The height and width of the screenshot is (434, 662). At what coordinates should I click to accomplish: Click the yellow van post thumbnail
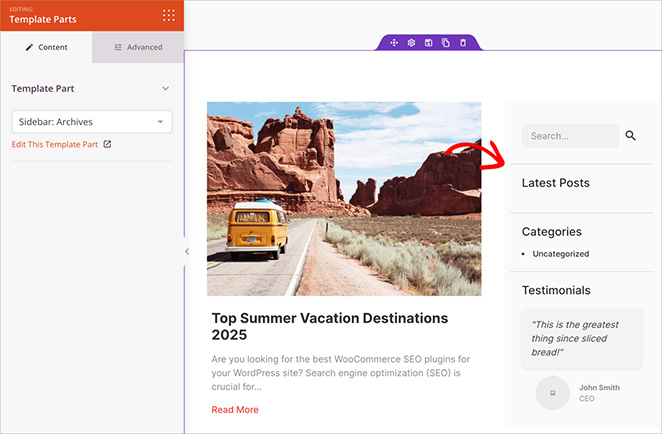point(344,198)
